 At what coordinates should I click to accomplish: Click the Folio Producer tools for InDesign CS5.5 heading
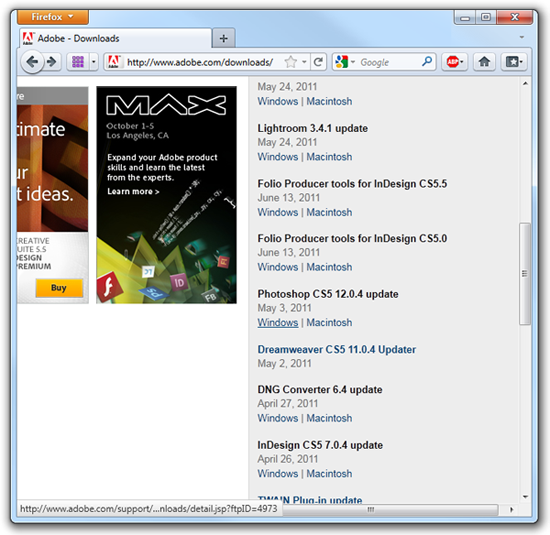click(352, 184)
